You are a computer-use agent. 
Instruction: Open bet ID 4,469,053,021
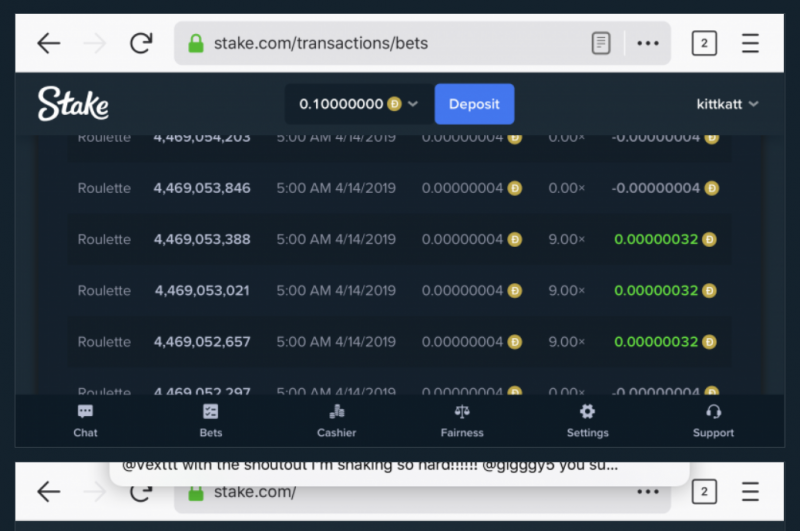coord(202,291)
